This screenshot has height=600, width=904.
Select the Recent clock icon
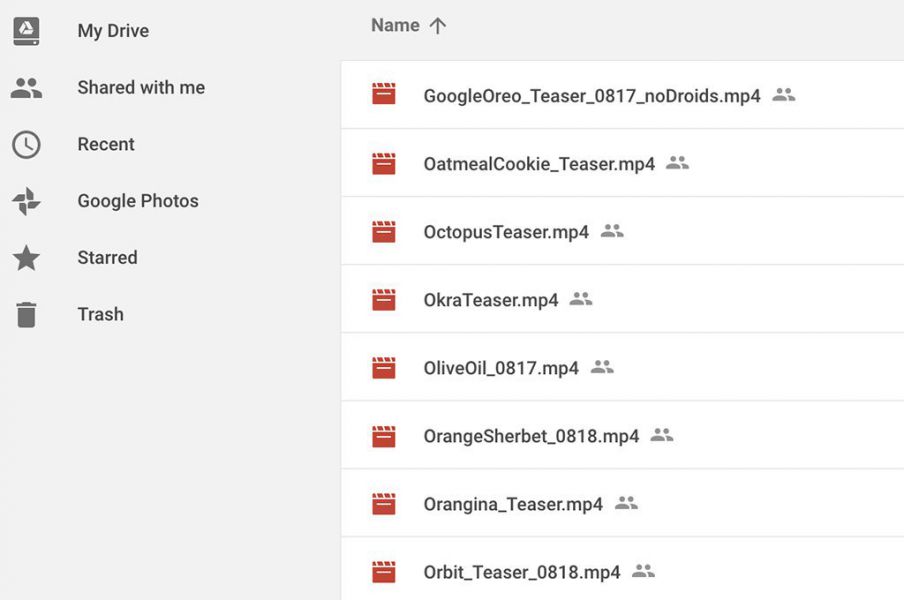coord(27,145)
